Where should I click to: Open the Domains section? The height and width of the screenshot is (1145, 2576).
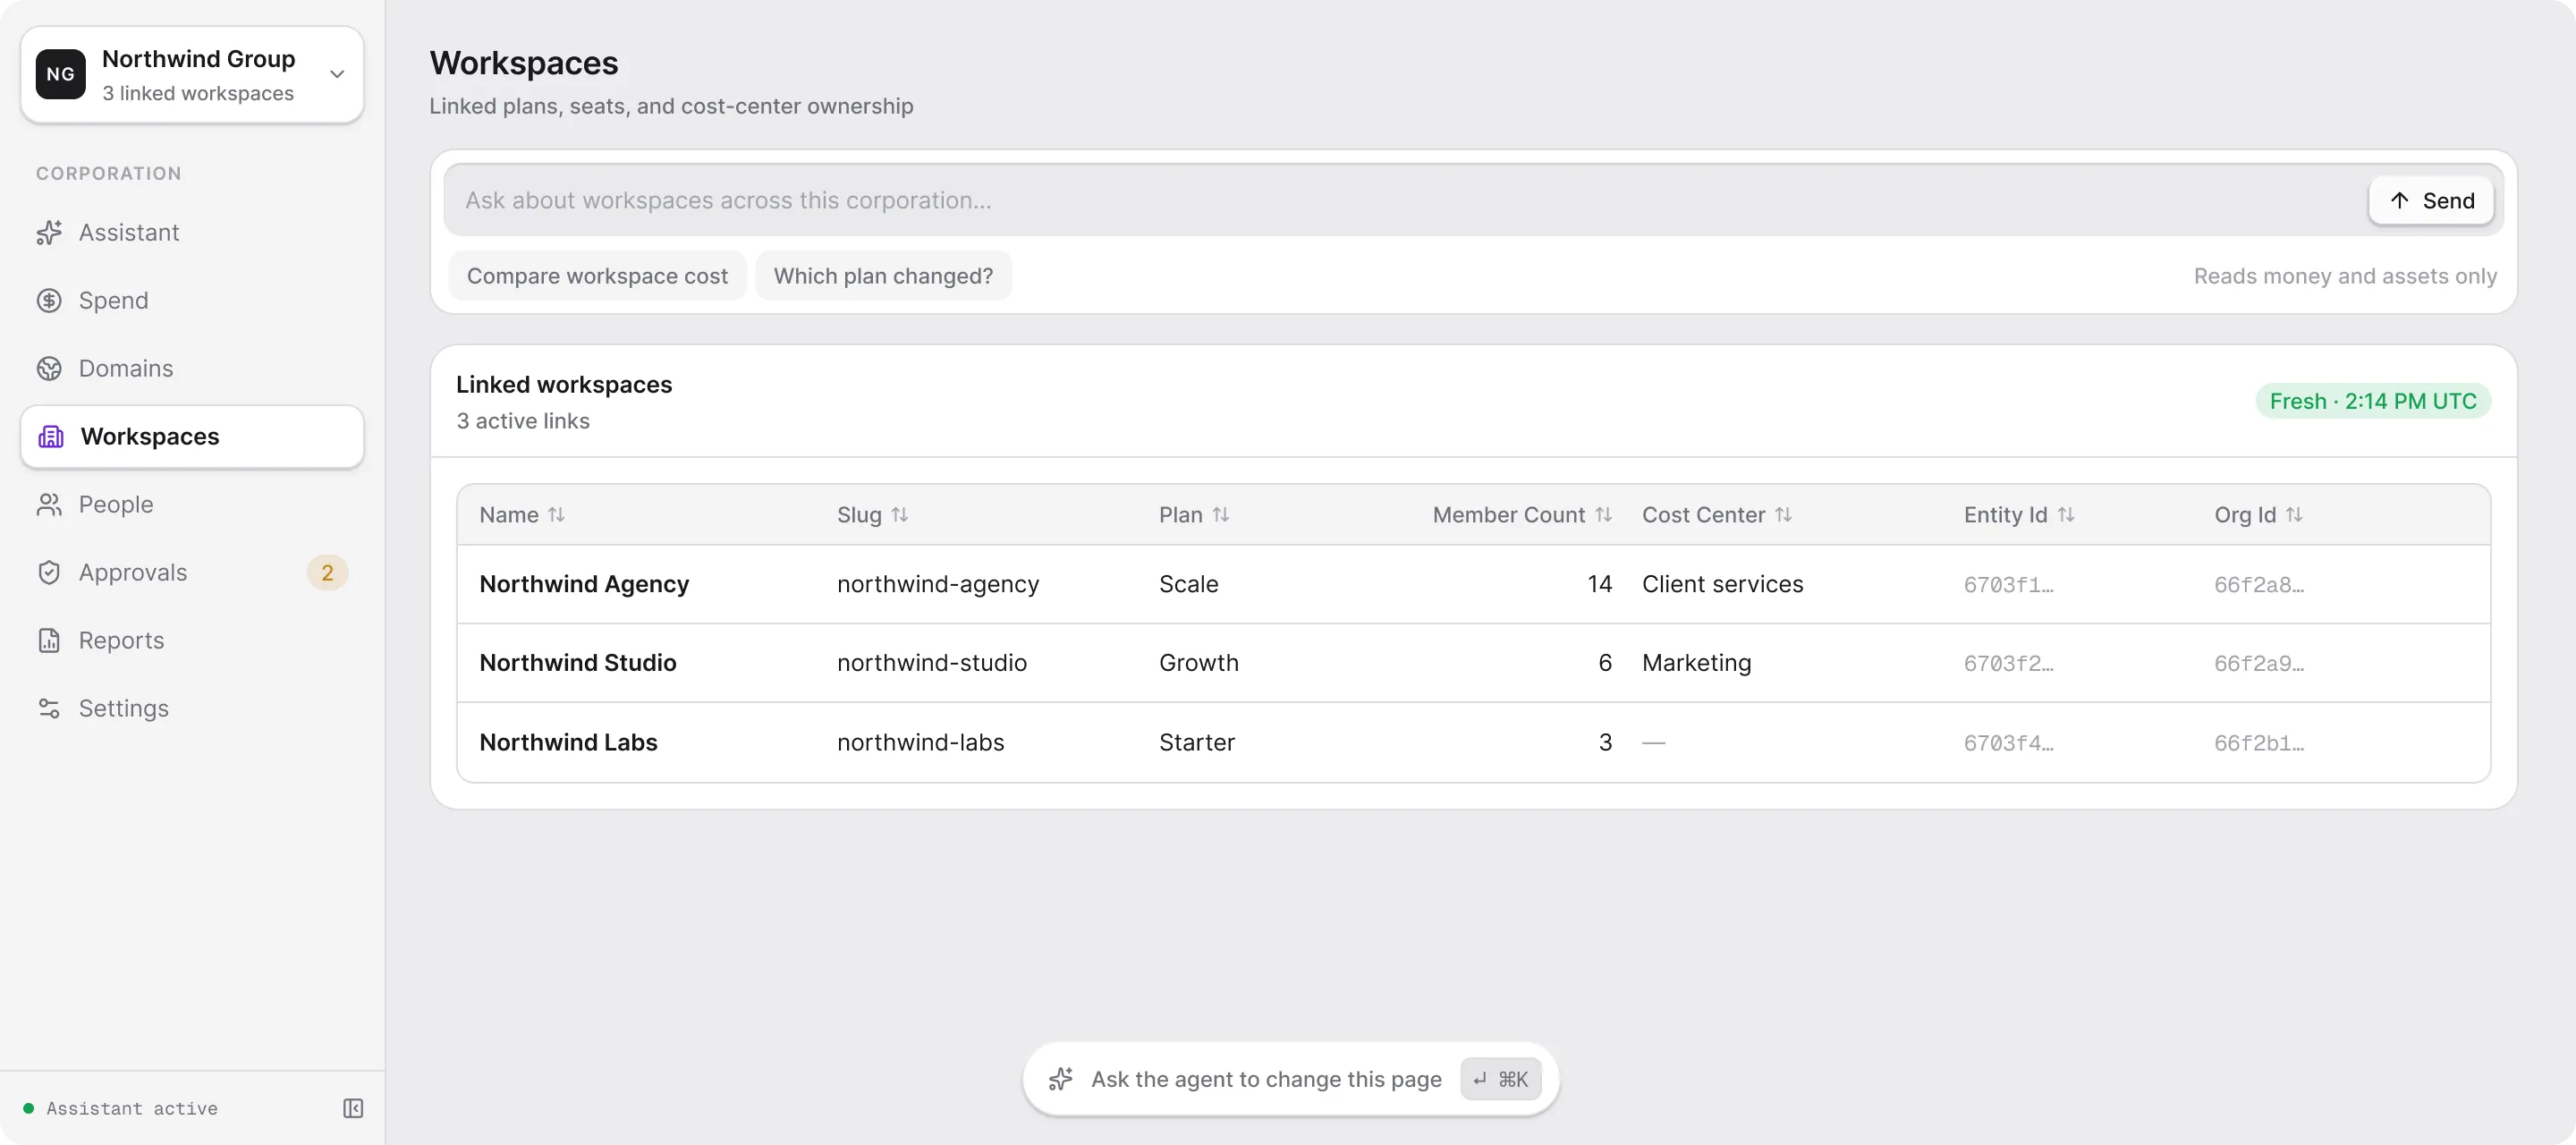(192, 368)
